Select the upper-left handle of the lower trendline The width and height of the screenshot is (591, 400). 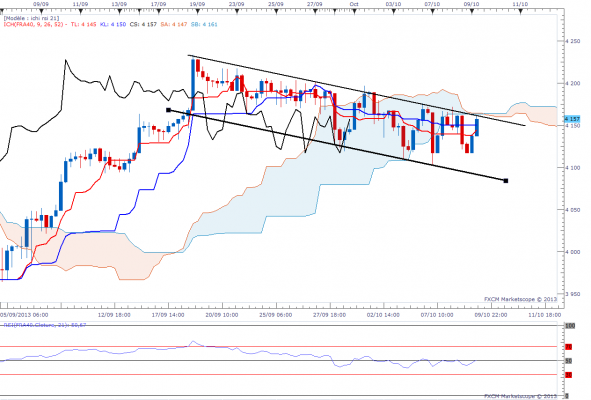point(168,110)
